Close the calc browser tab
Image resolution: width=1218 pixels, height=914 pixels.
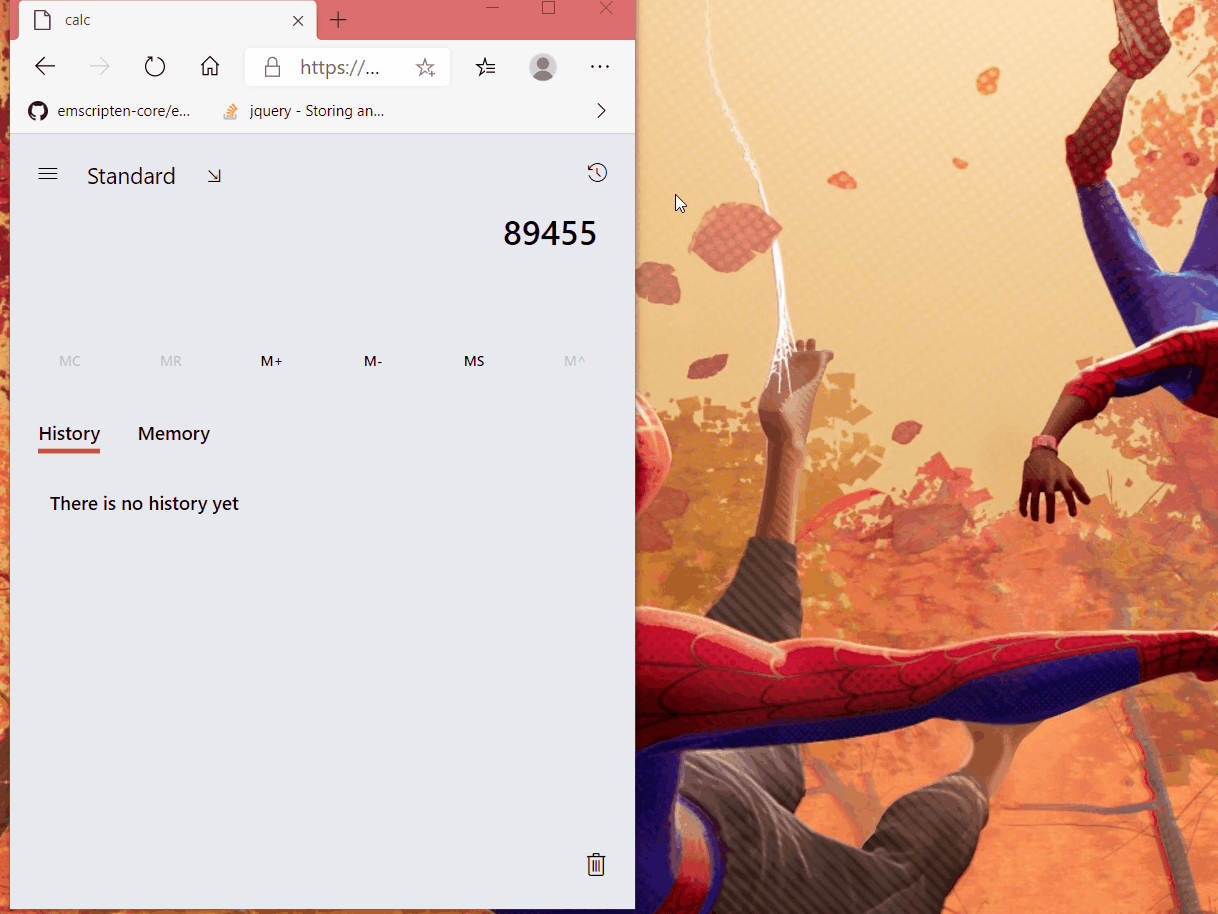[x=298, y=20]
